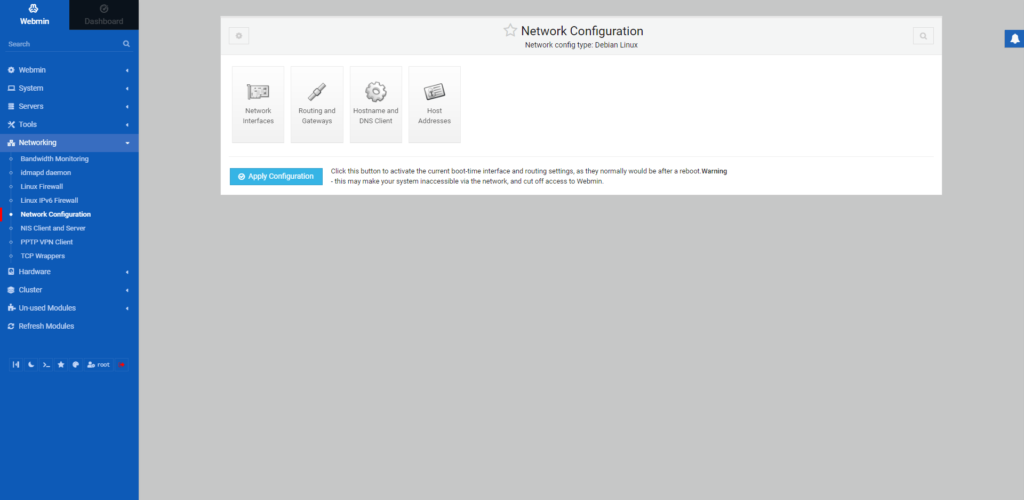Open Bandwidth Monitoring

(54, 159)
